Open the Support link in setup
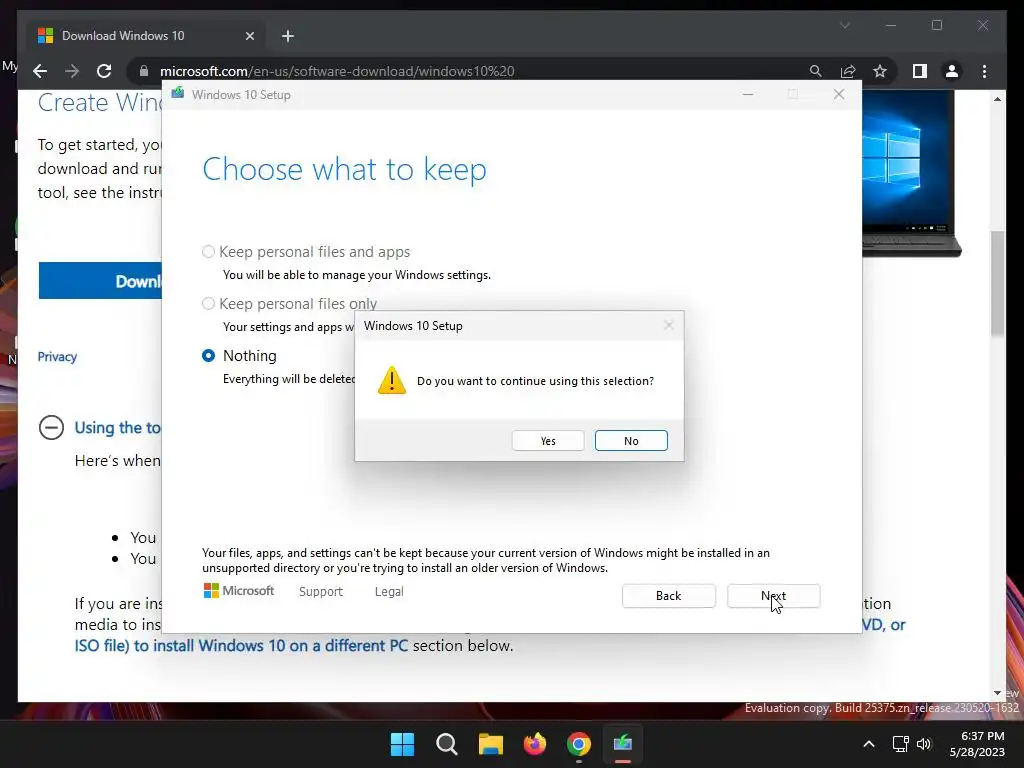 321,592
